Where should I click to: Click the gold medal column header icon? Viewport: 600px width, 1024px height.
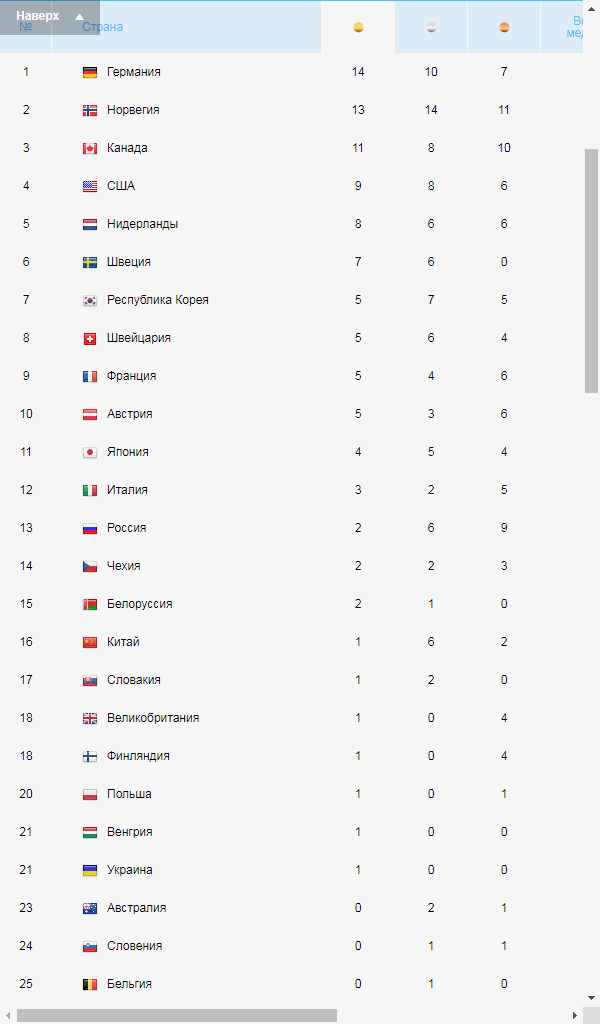pos(358,27)
